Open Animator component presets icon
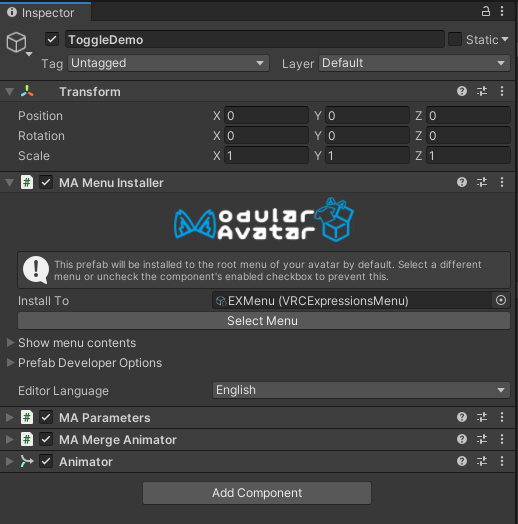Viewport: 518px width, 524px height. (x=482, y=462)
